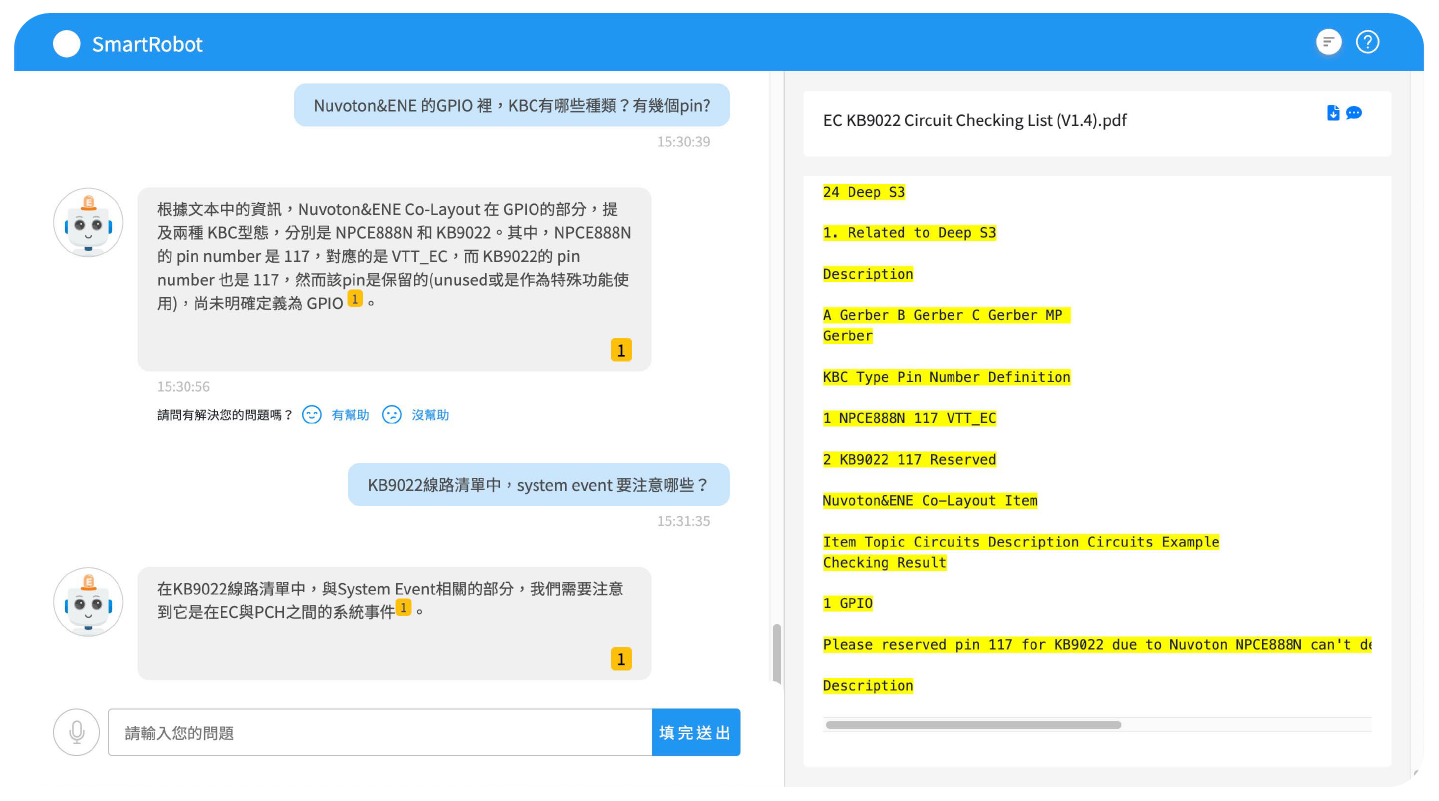
Task: Click the help question-mark icon
Action: [x=1367, y=41]
